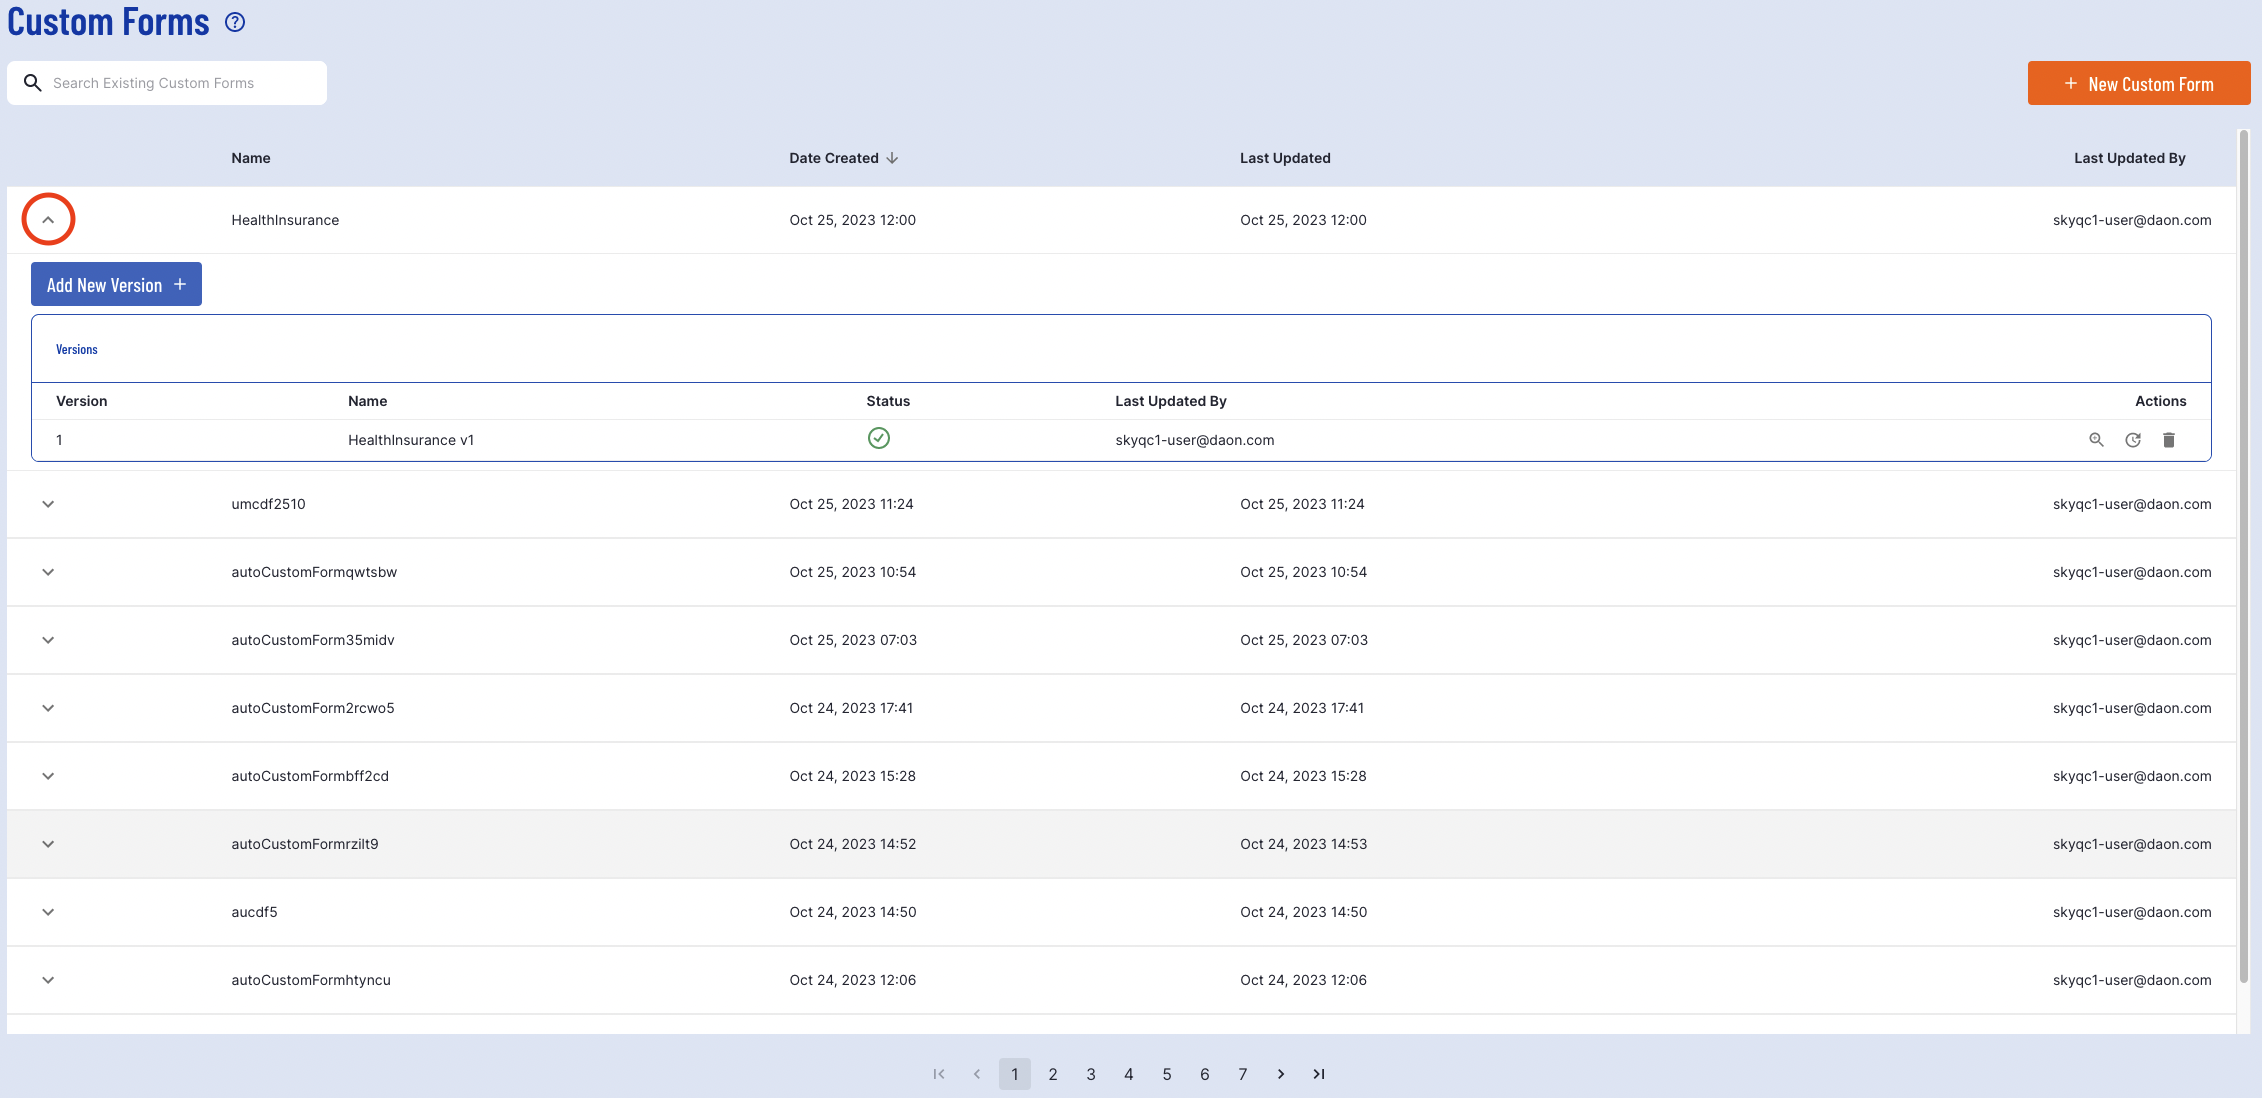The height and width of the screenshot is (1098, 2262).
Task: Click the help question mark icon
Action: [x=235, y=22]
